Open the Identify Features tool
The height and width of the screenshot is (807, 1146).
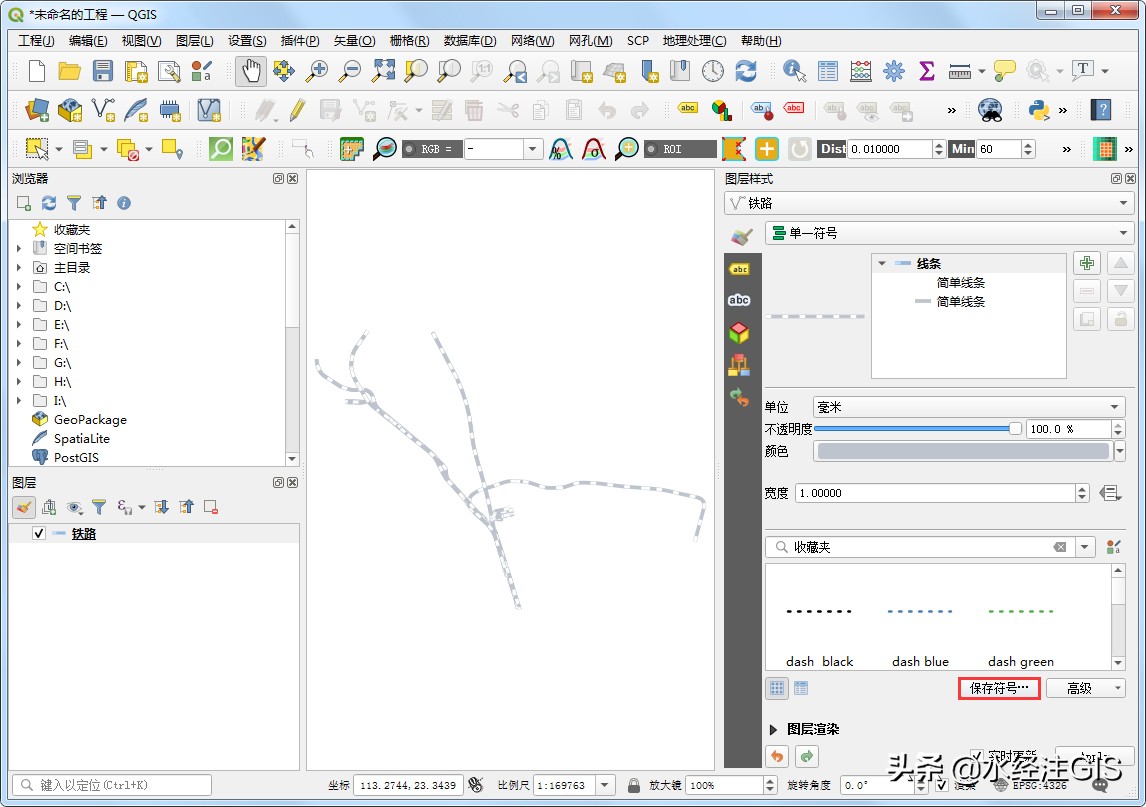793,72
